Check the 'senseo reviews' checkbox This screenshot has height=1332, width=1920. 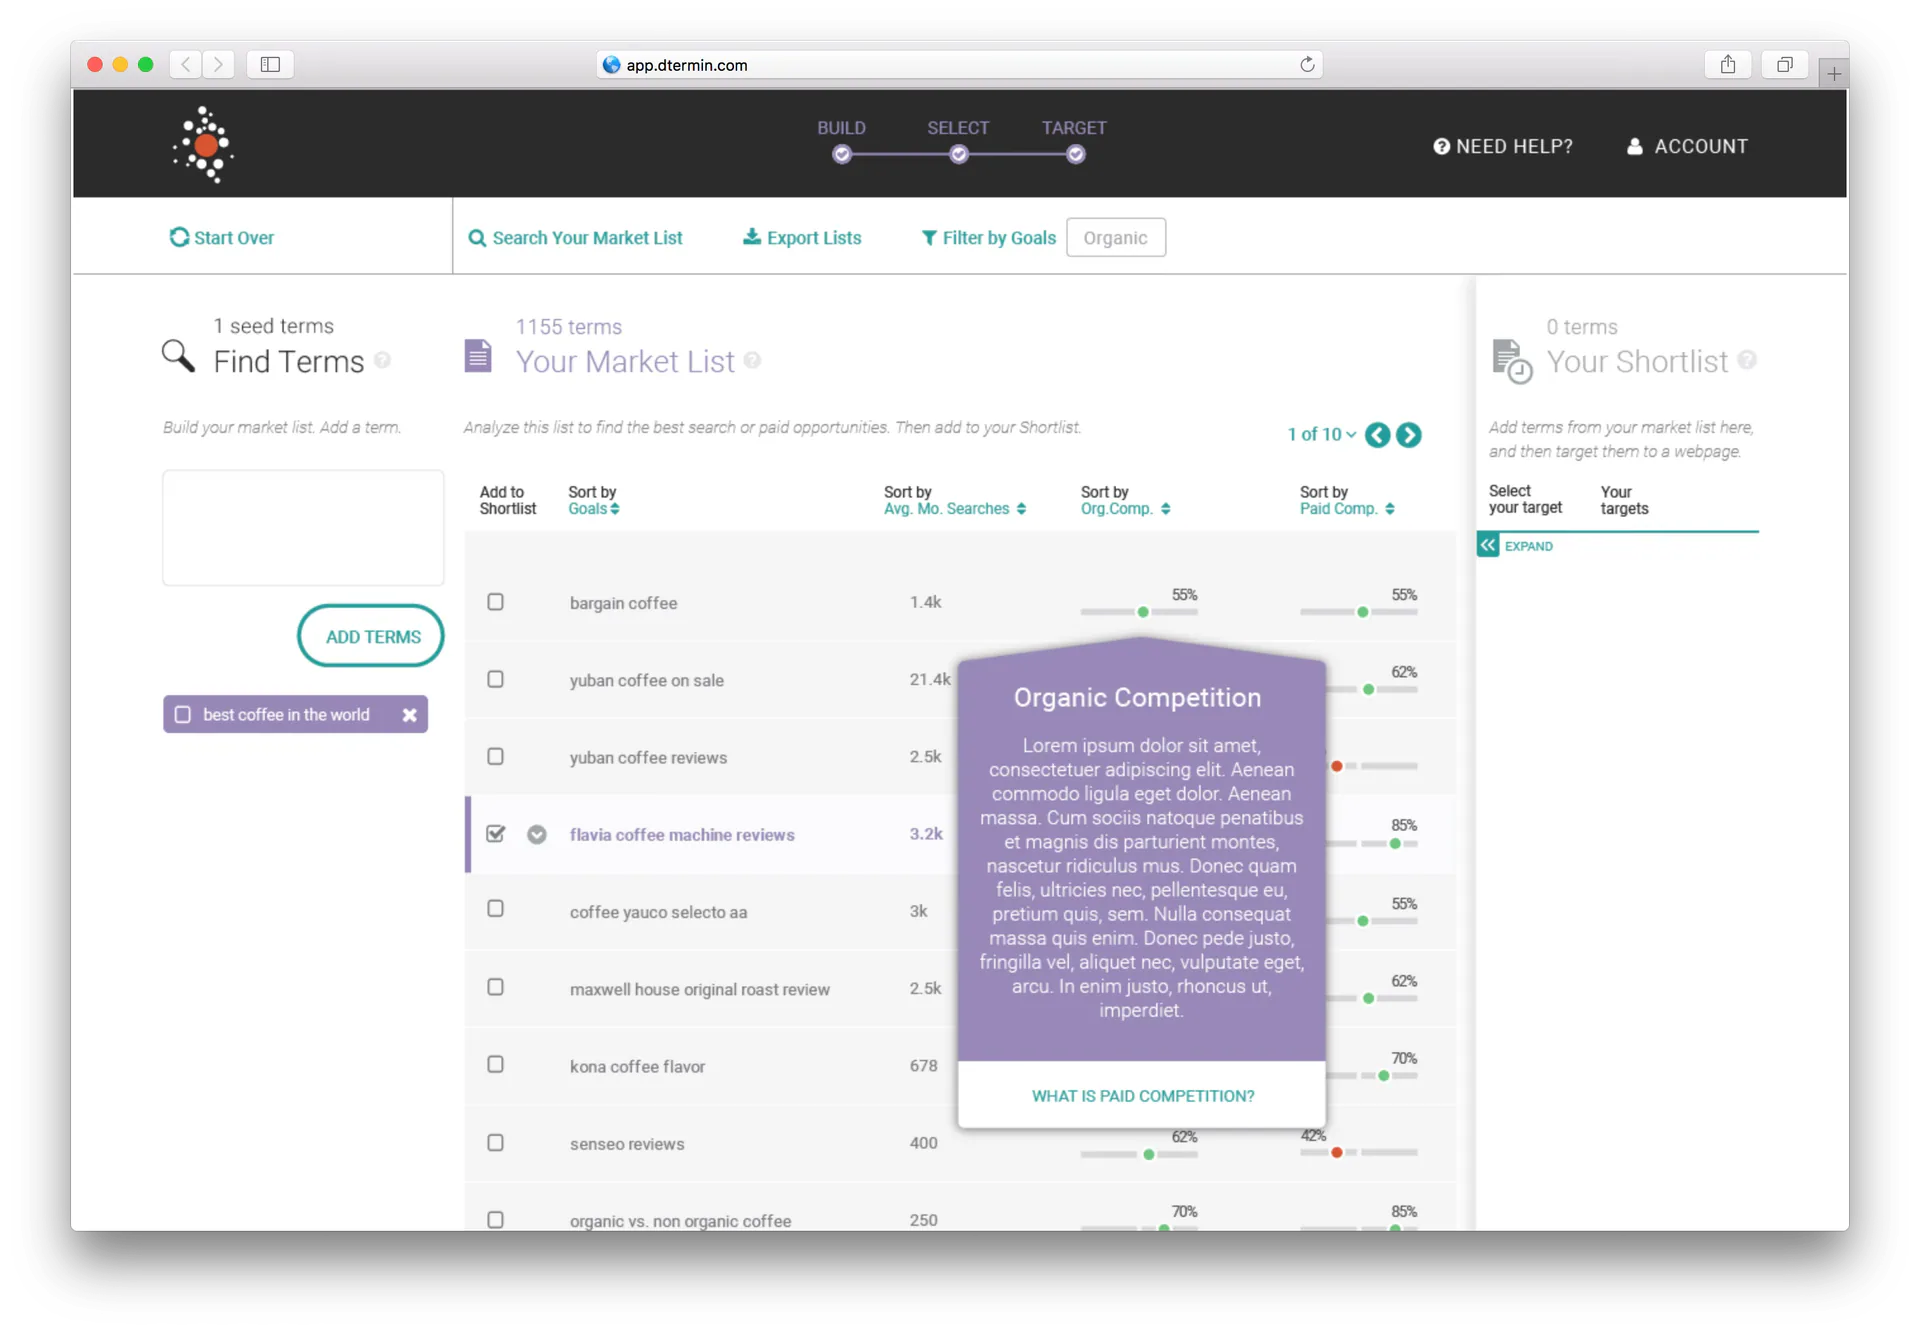tap(495, 1142)
